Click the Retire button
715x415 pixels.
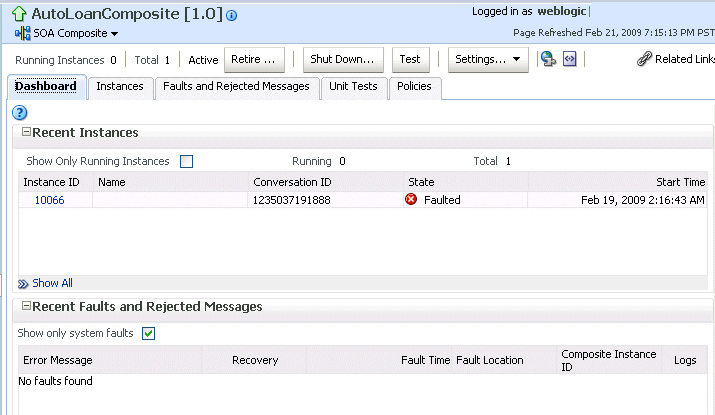254,59
